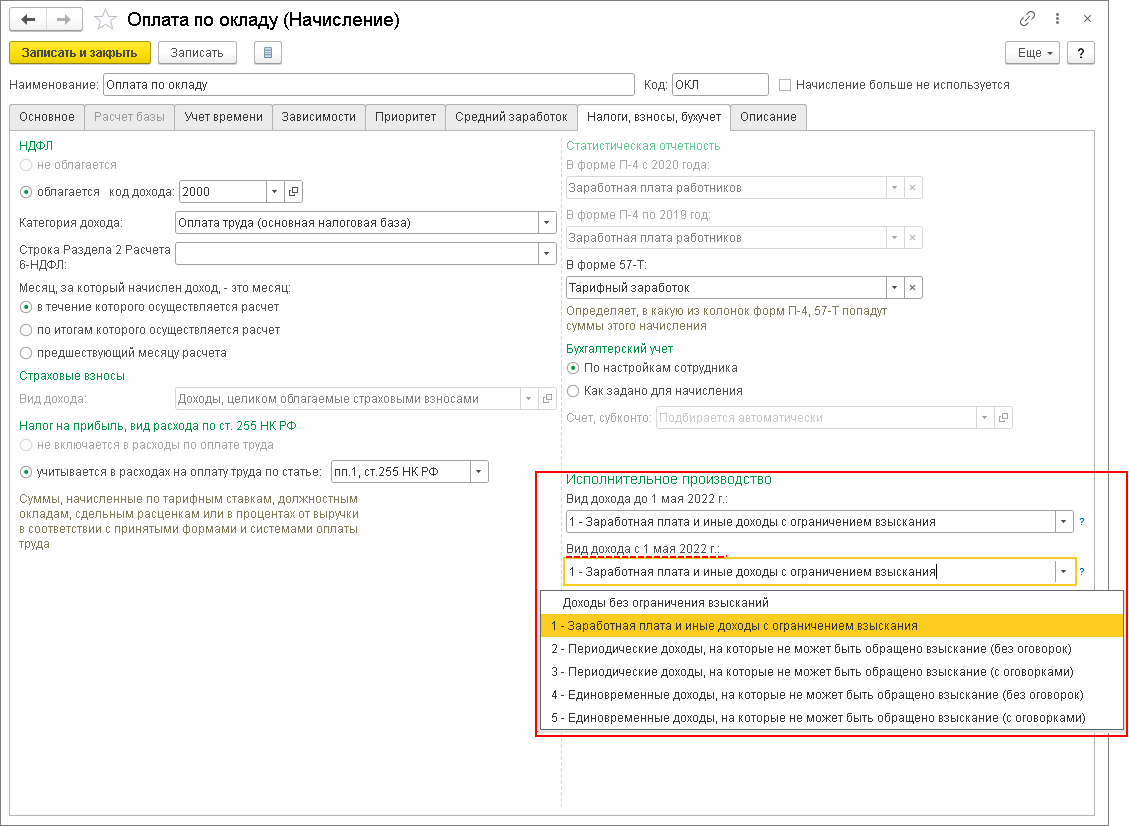1129x826 pixels.
Task: Expand 'Категория дохода' dropdown
Action: coord(546,223)
